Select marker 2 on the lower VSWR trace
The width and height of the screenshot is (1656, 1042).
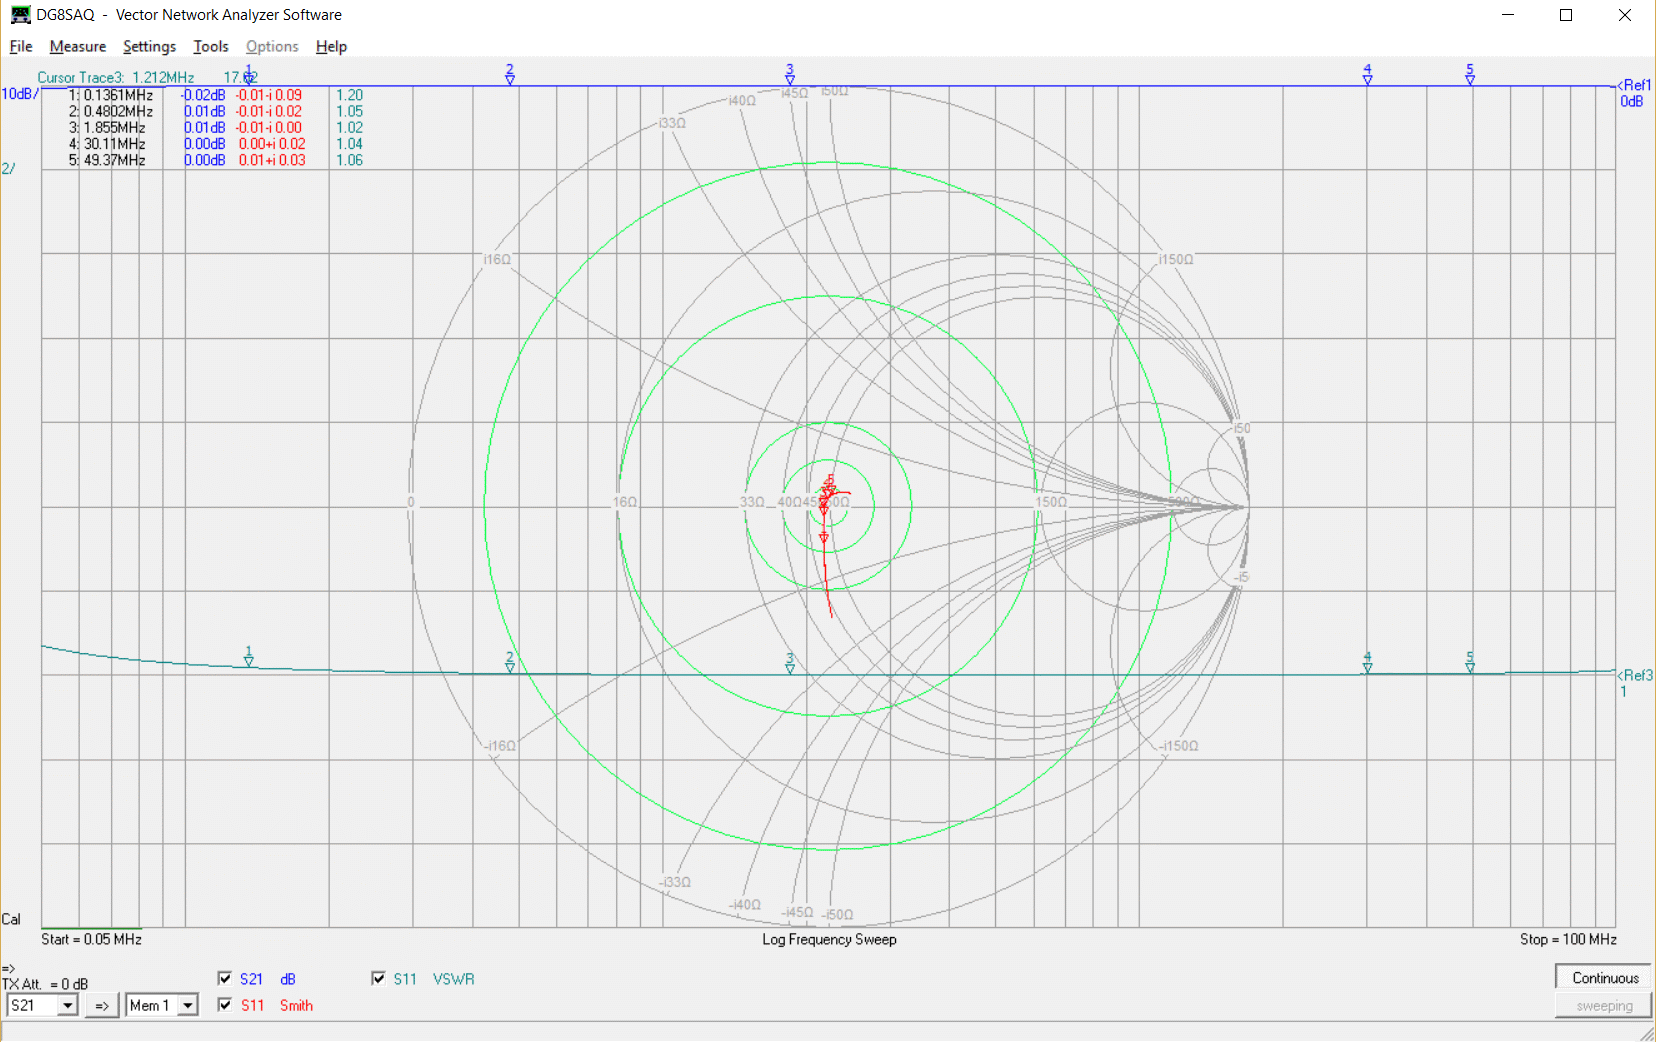[x=510, y=663]
